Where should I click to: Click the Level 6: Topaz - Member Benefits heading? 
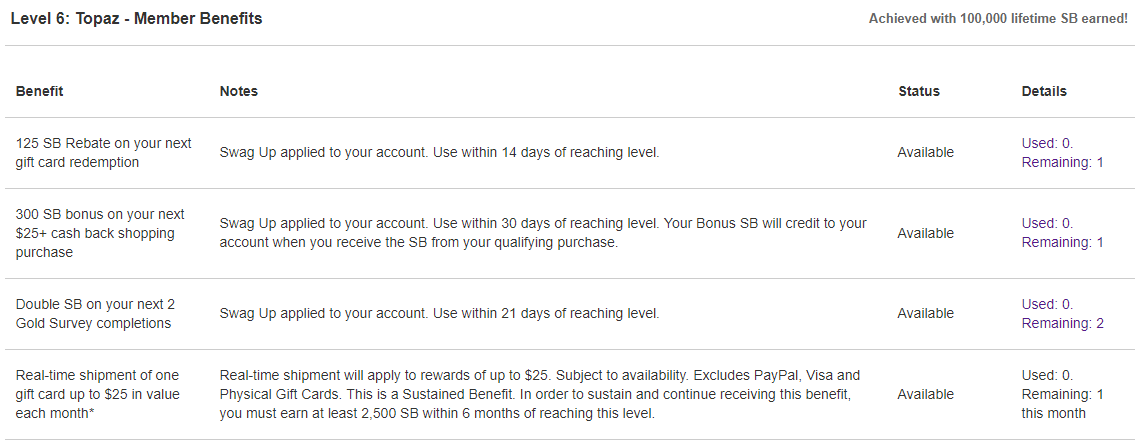[x=136, y=19]
